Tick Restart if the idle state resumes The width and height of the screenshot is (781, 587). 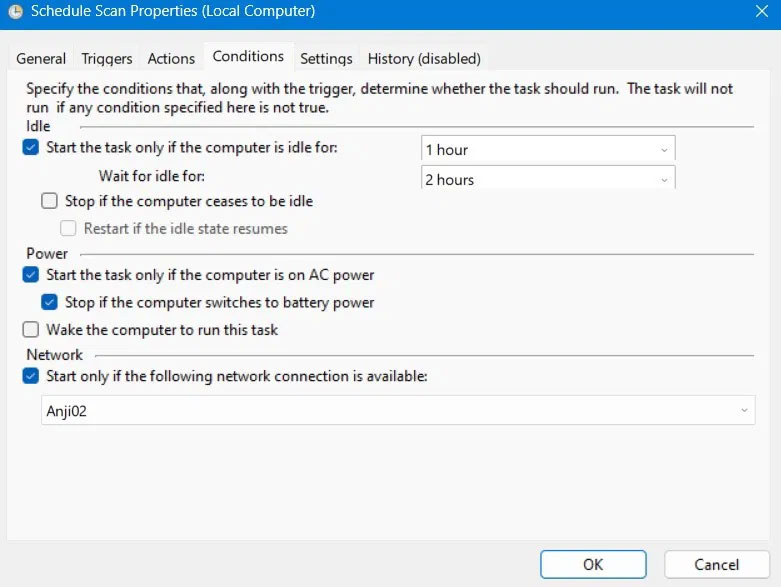68,229
